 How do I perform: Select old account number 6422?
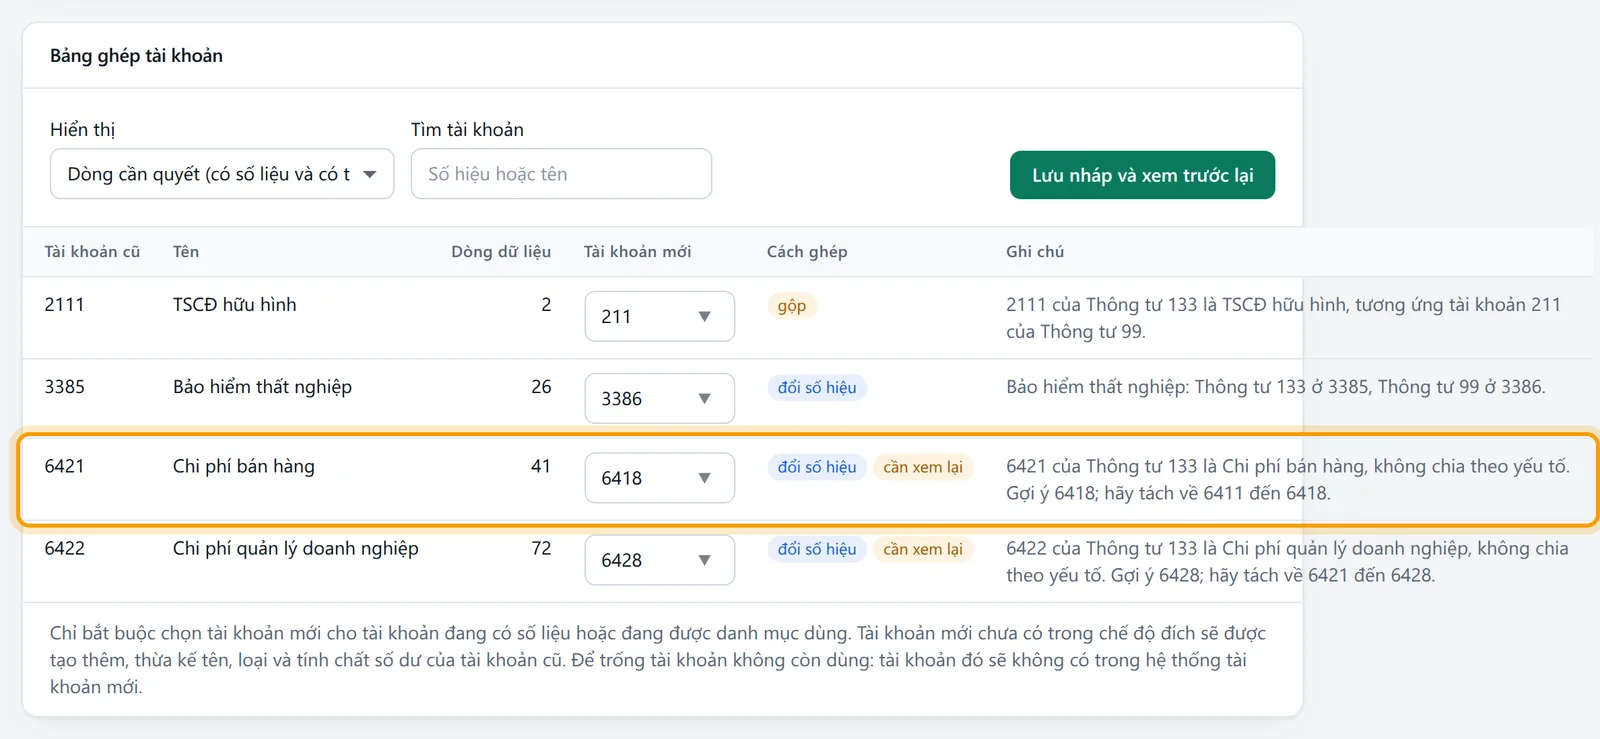(x=64, y=548)
